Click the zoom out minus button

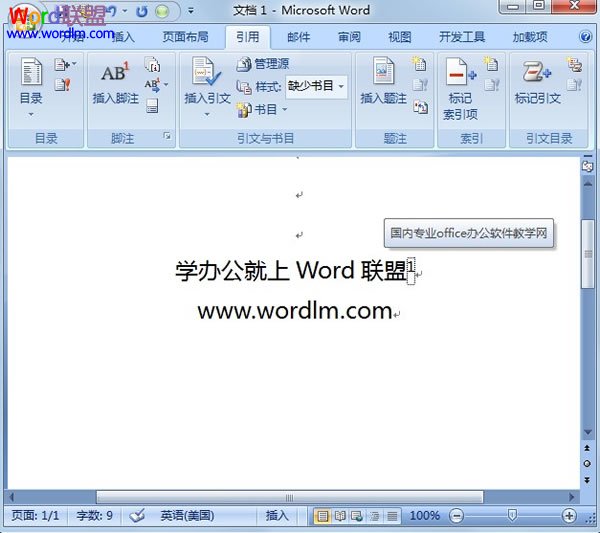coord(456,516)
